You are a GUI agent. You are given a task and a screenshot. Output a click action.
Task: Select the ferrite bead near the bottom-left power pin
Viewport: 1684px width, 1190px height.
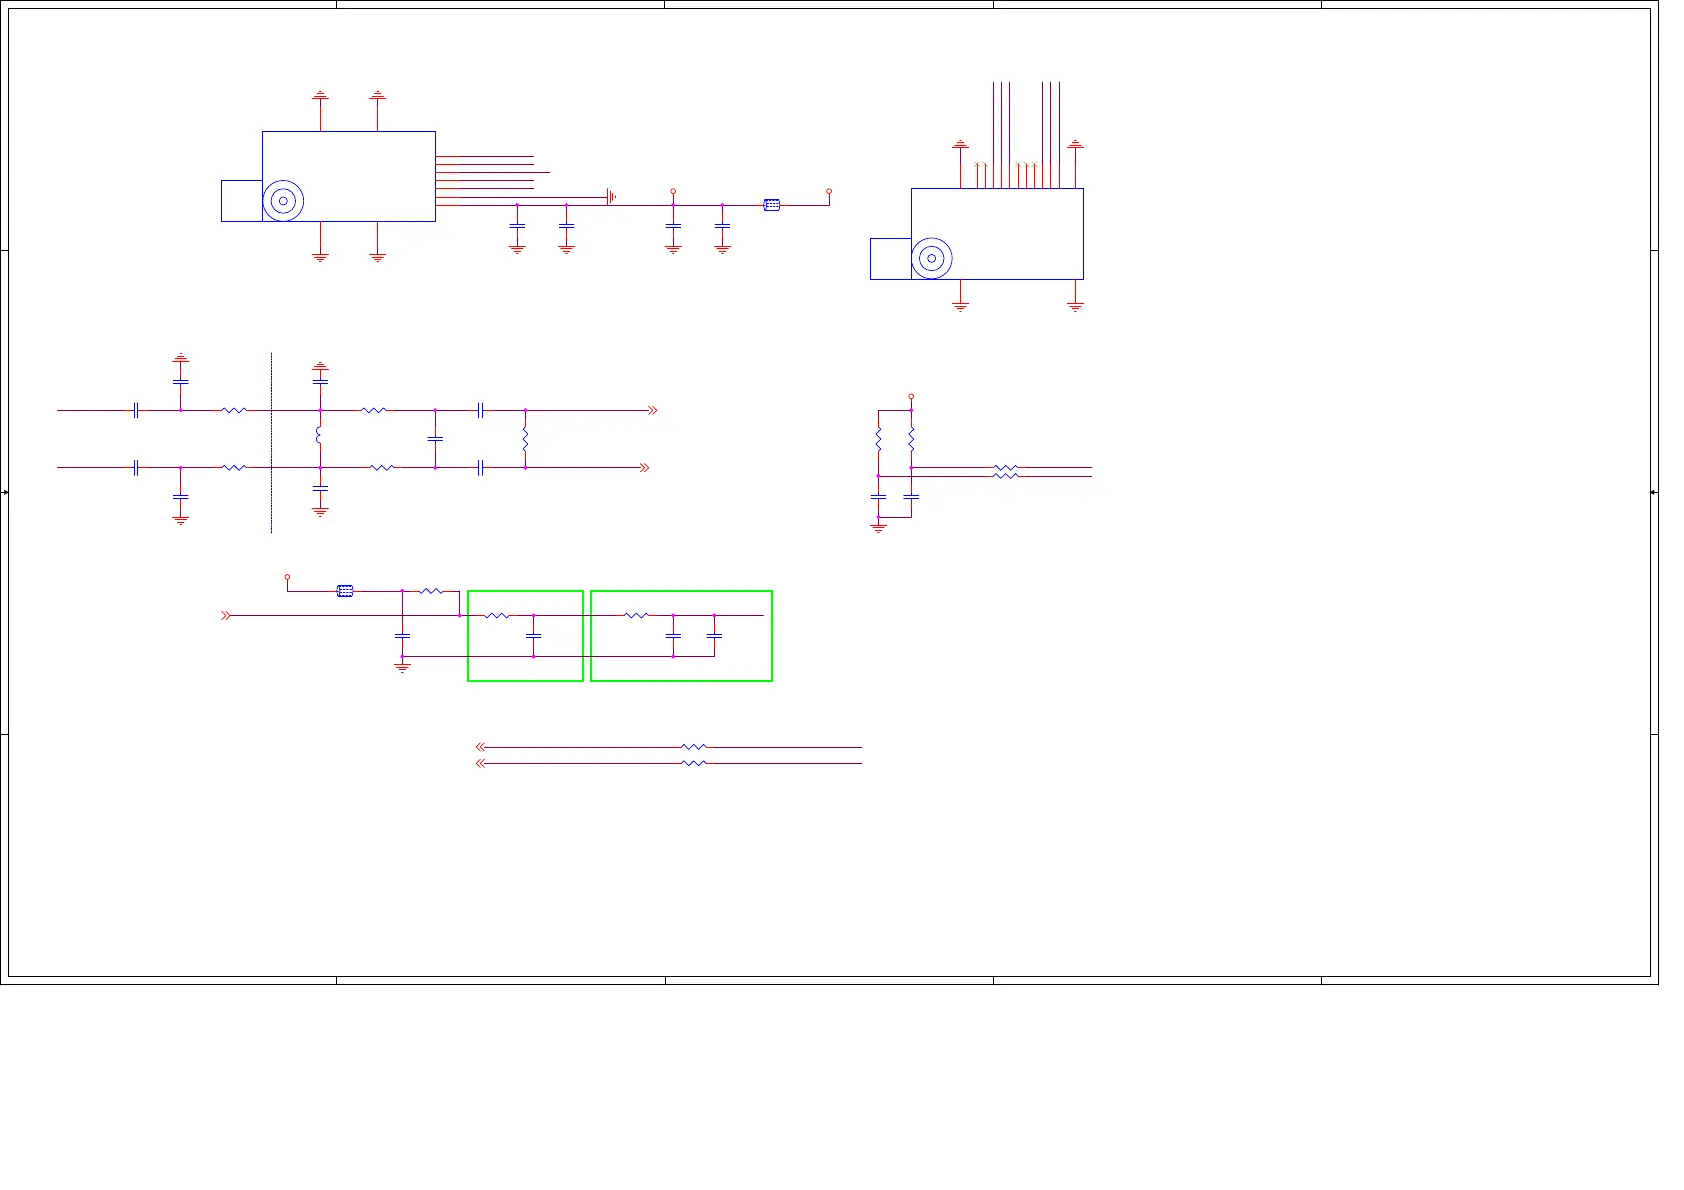coord(345,591)
